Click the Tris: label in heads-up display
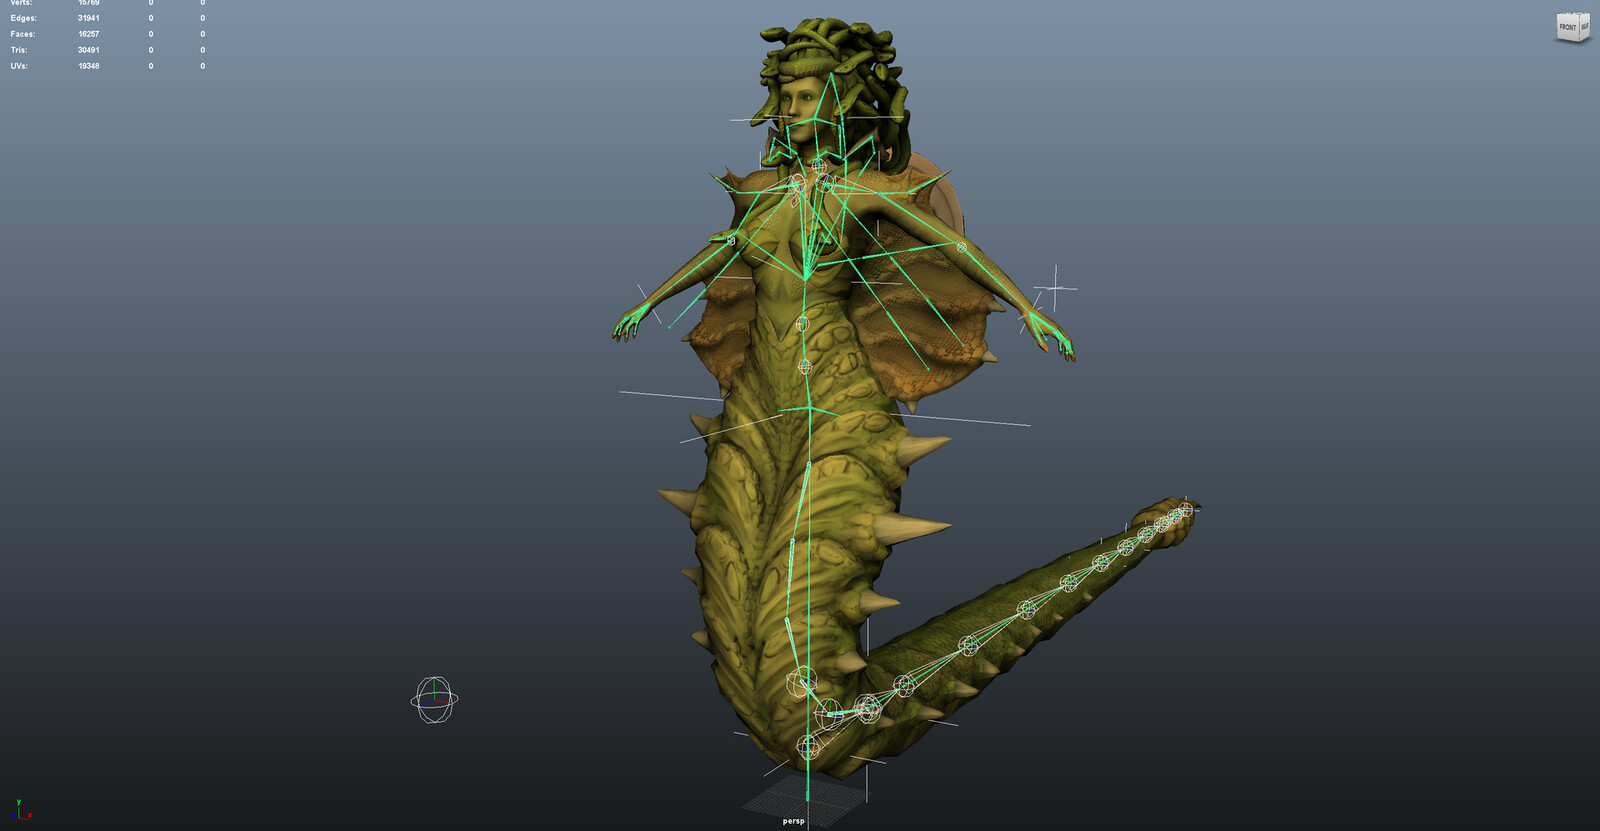The height and width of the screenshot is (831, 1600). [x=19, y=50]
